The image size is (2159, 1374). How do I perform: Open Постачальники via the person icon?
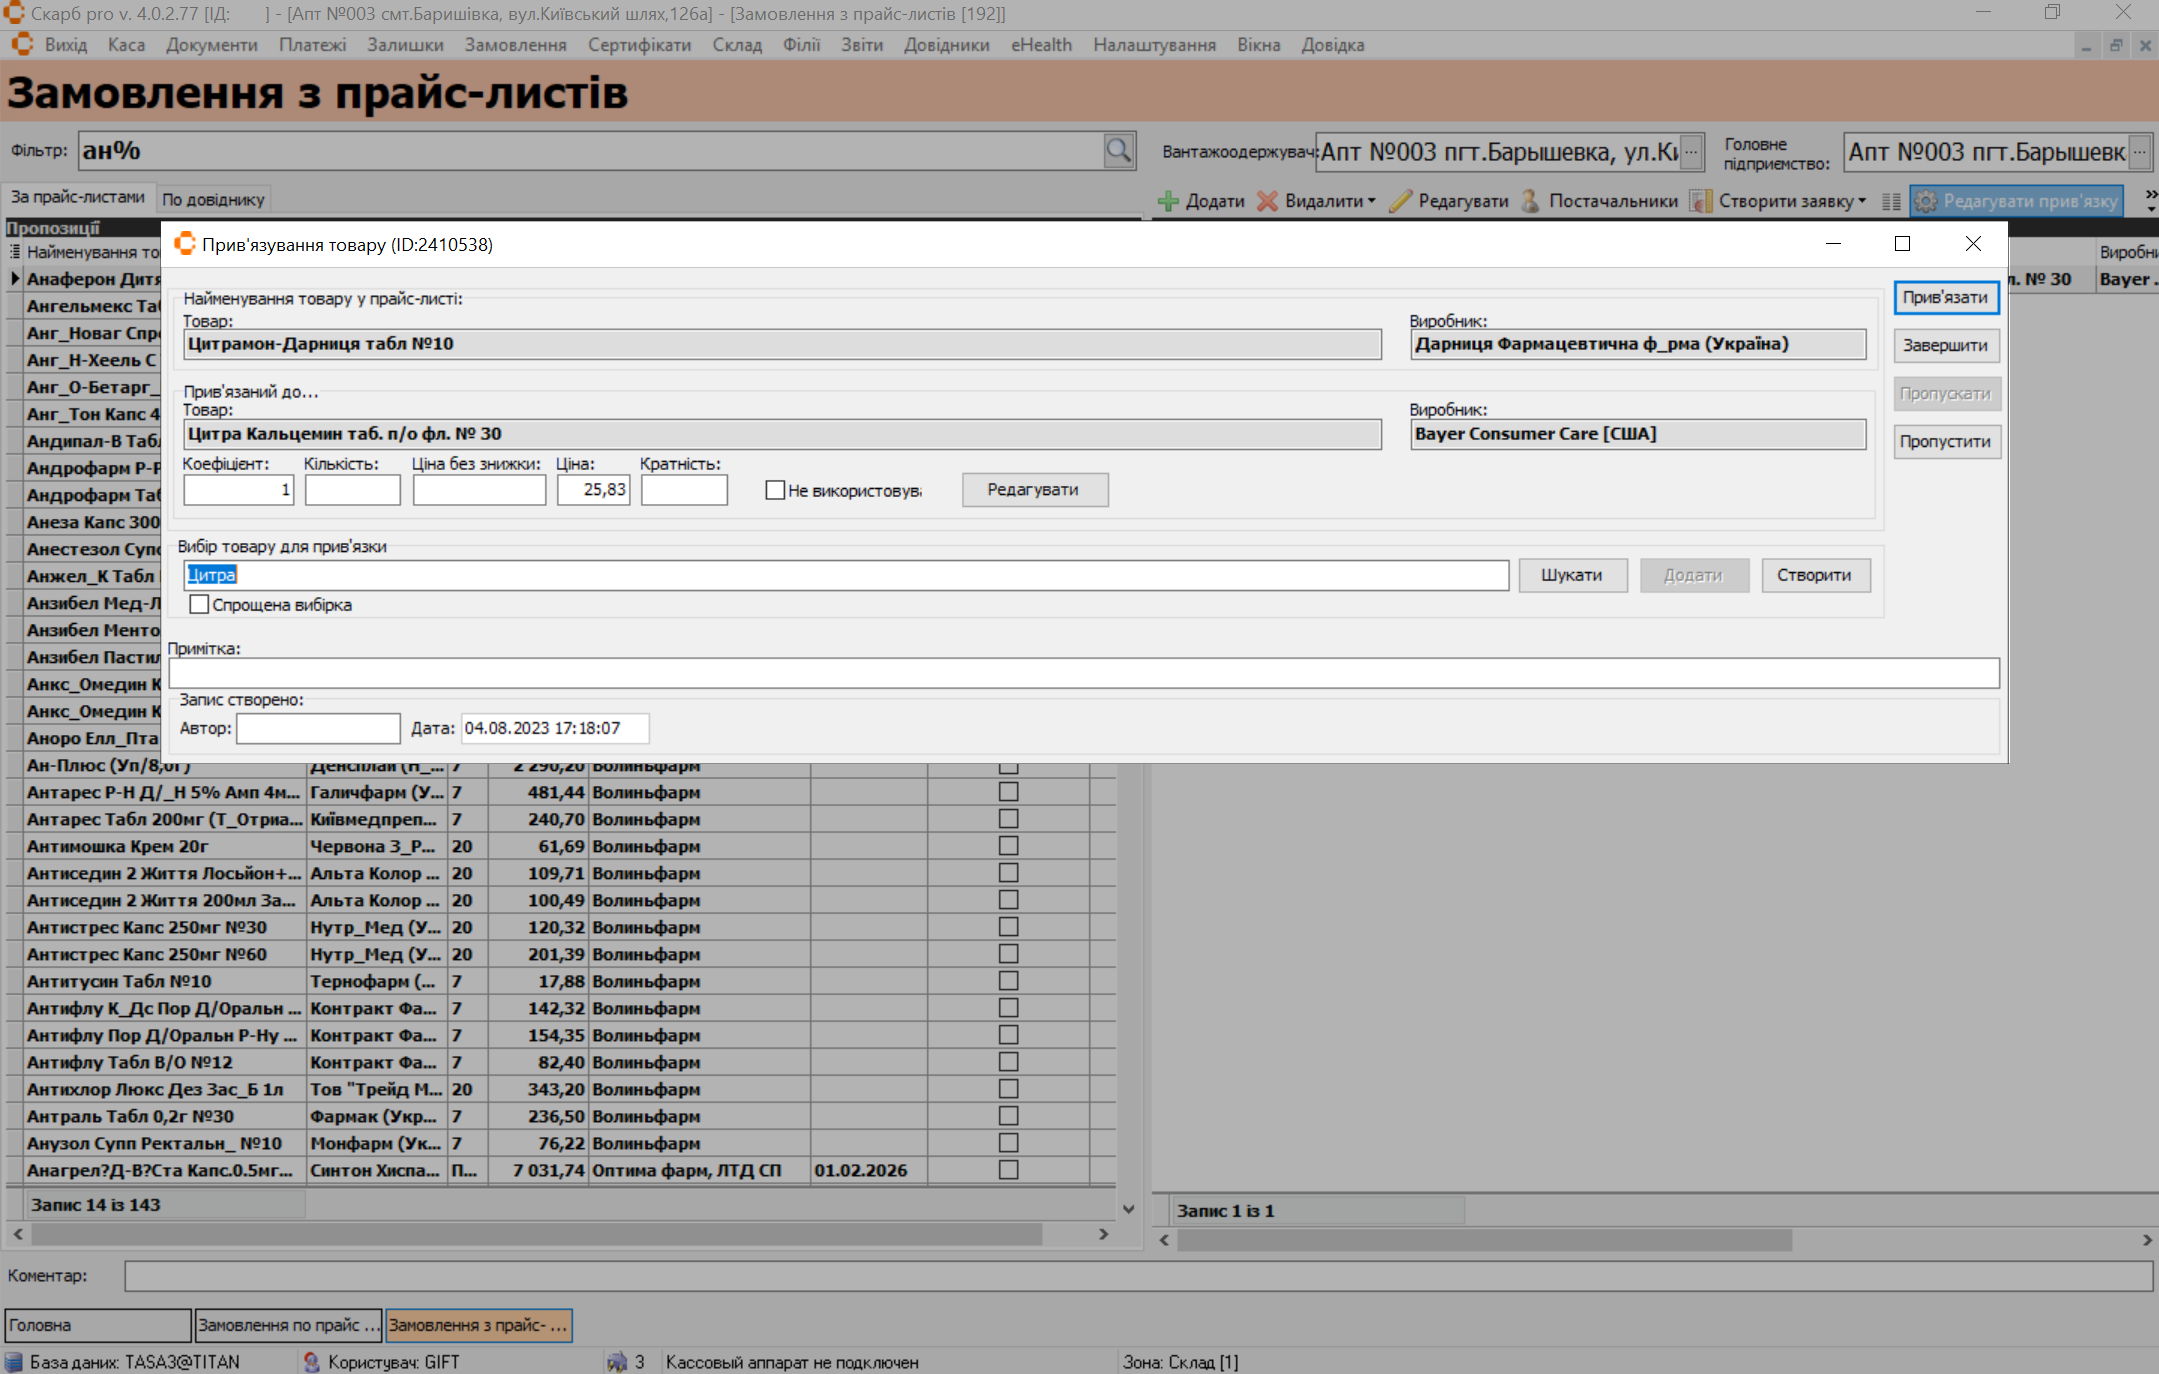coord(1530,201)
